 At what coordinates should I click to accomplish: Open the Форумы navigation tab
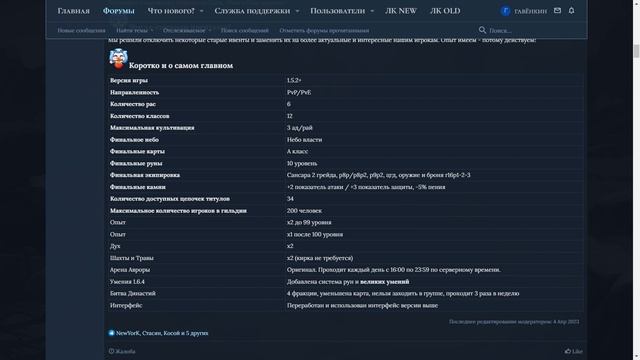(118, 11)
